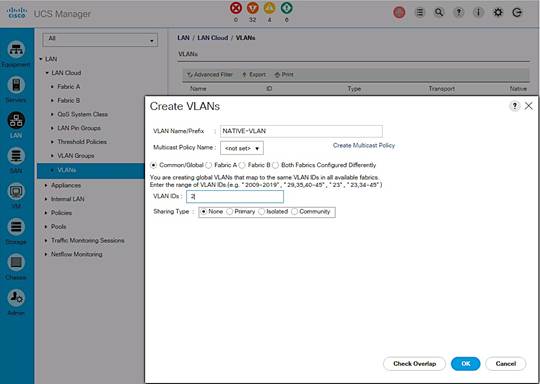
Task: Close the Create VLANs dialog
Action: coord(529,106)
